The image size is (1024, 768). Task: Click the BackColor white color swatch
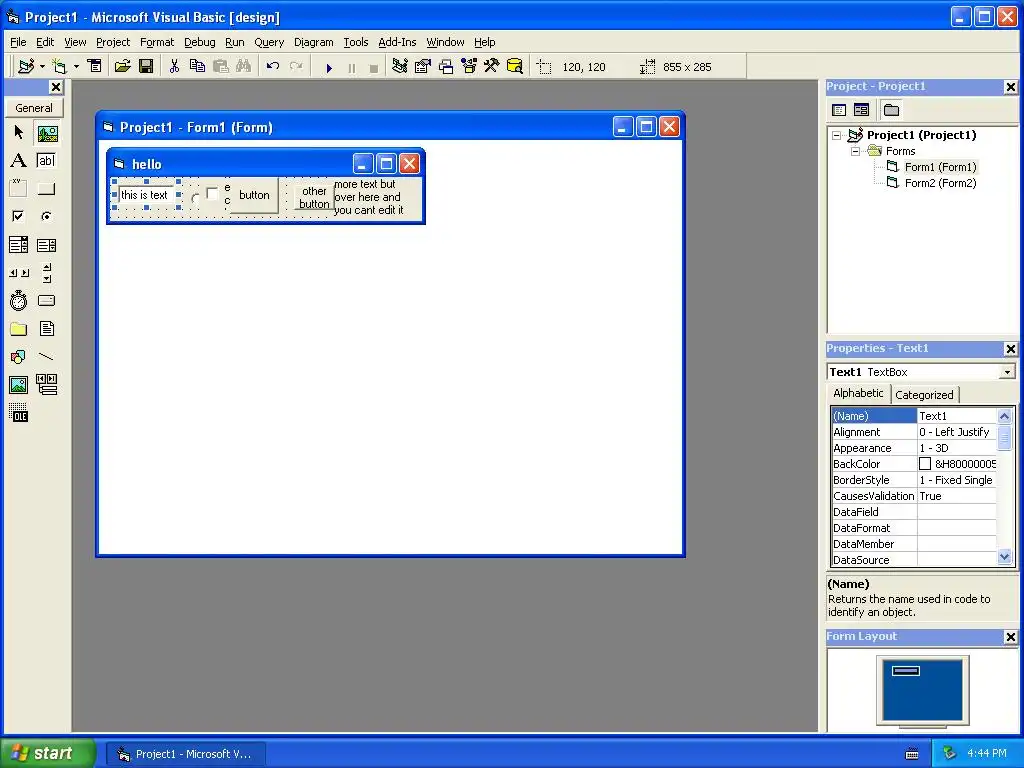pyautogui.click(x=925, y=464)
